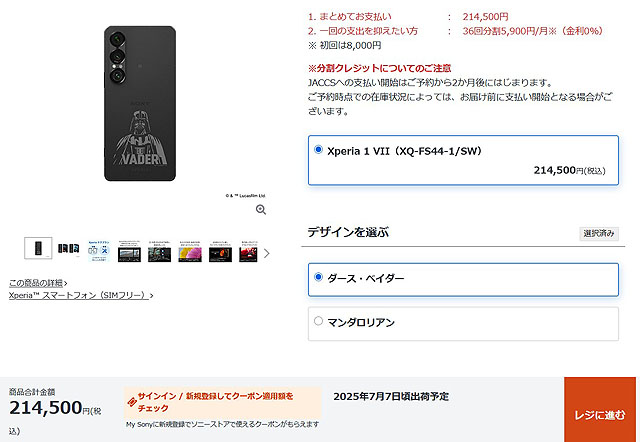Select the colorful sixth thumbnail
The width and height of the screenshot is (640, 442).
[190, 251]
